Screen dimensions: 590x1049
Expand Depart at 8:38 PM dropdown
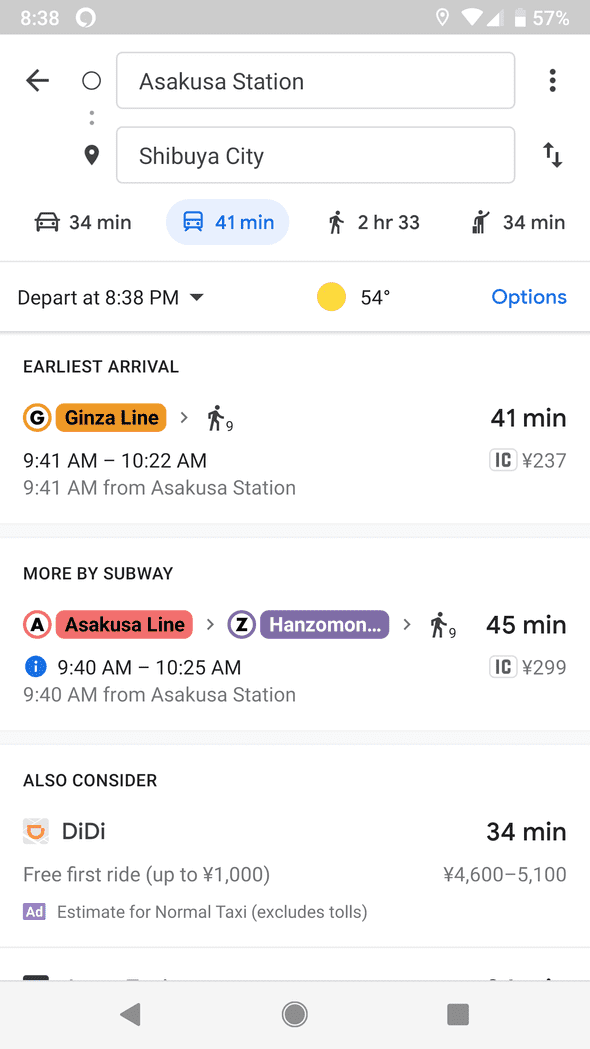coord(110,297)
